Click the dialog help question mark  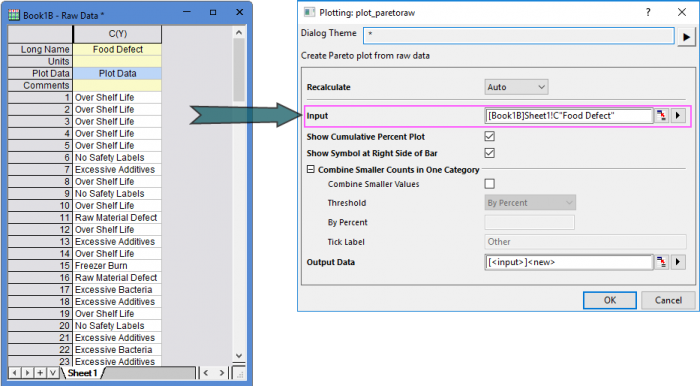(648, 12)
